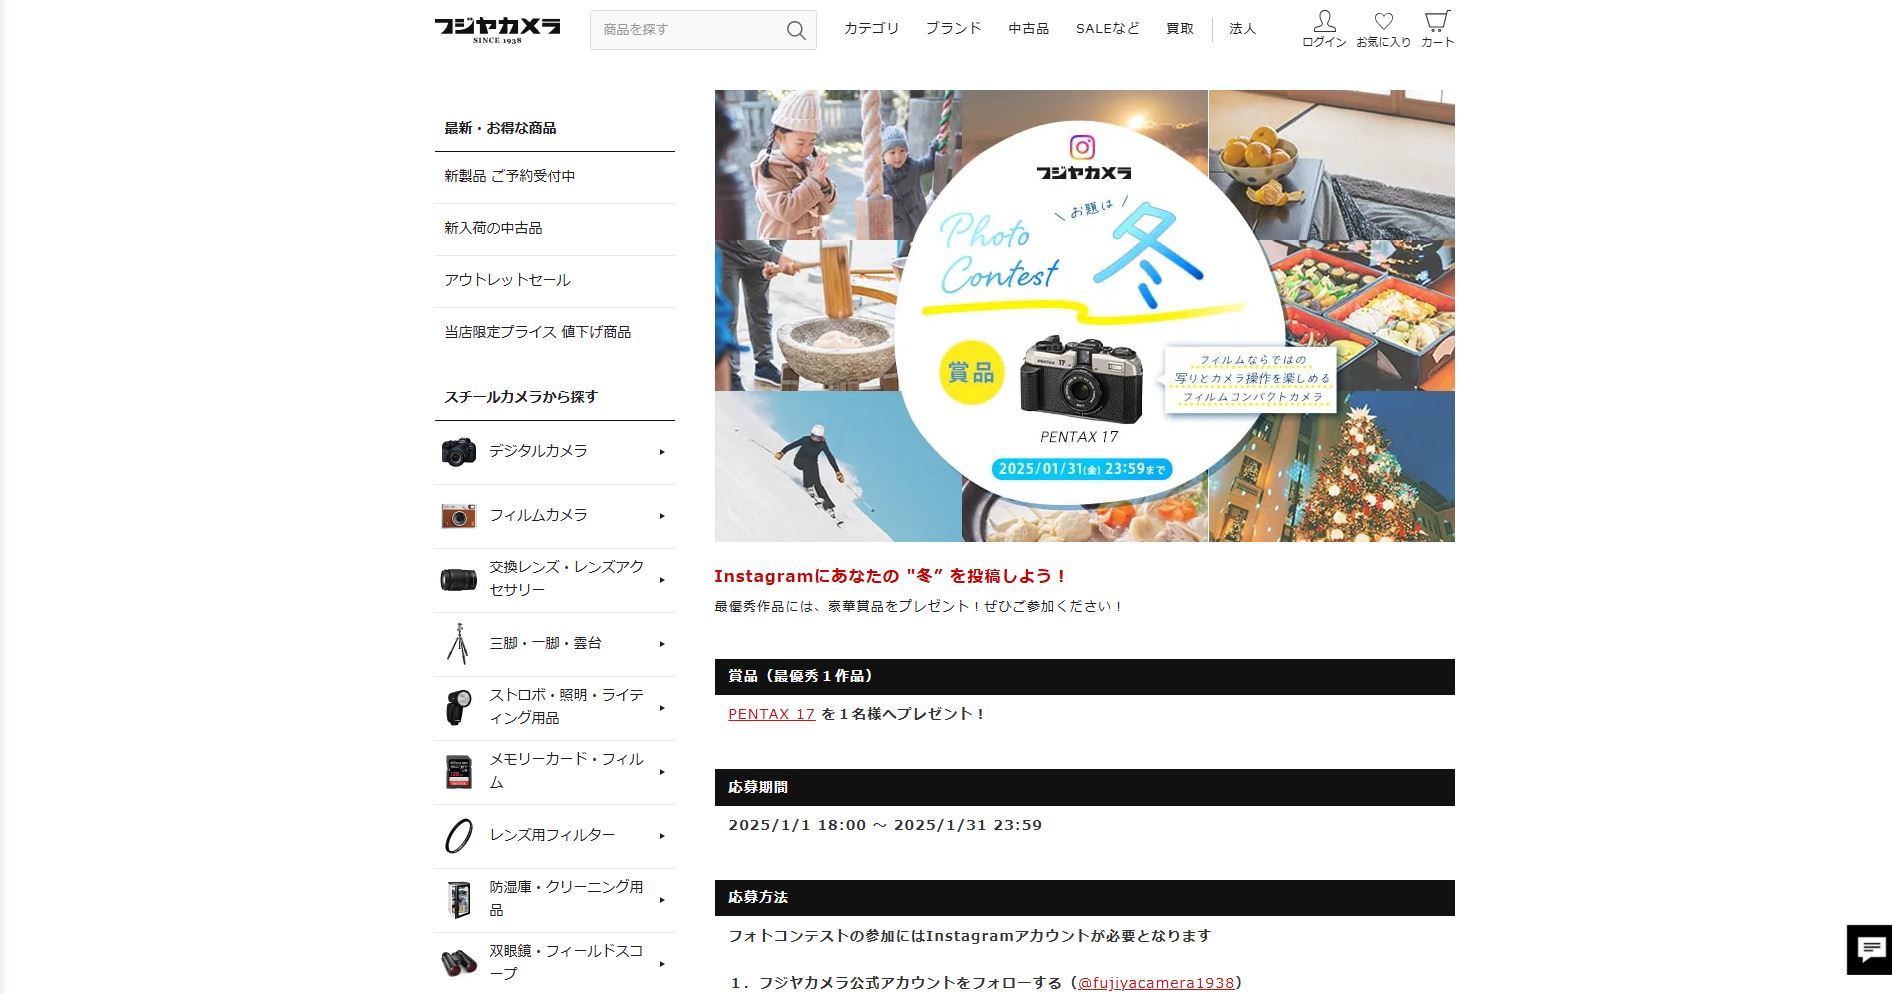Viewport: 1892px width, 994px height.
Task: Click the interchangeable lens category icon
Action: [x=459, y=579]
